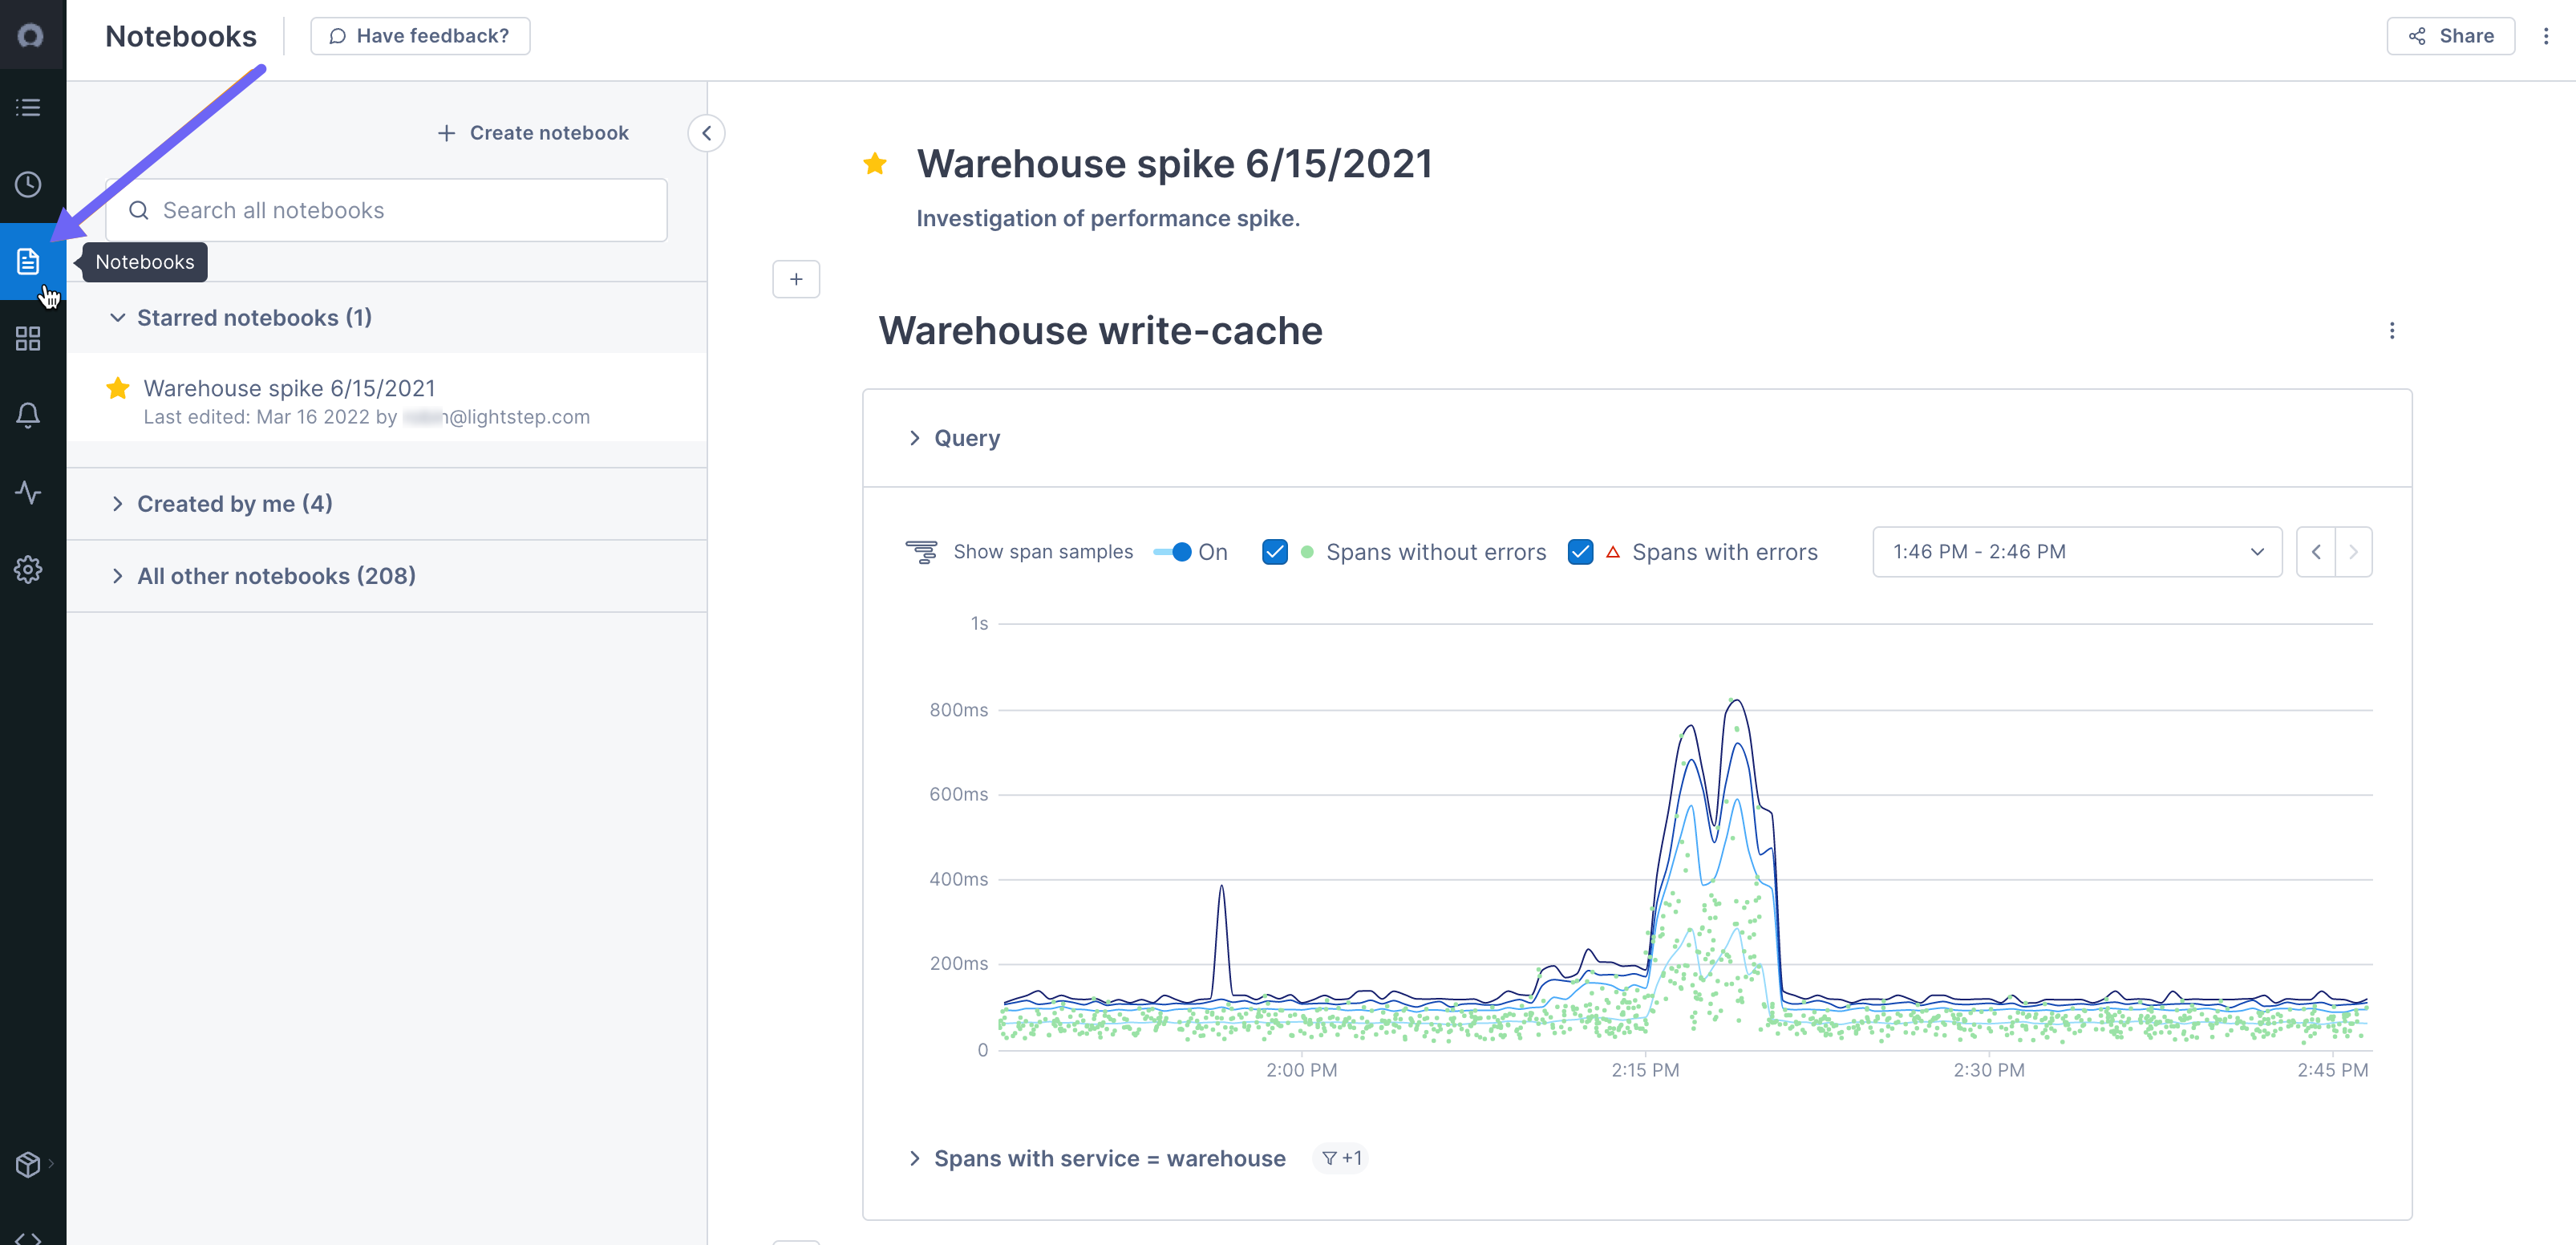
Task: Open the Warehouse write-cache three-dot menu
Action: coord(2391,331)
